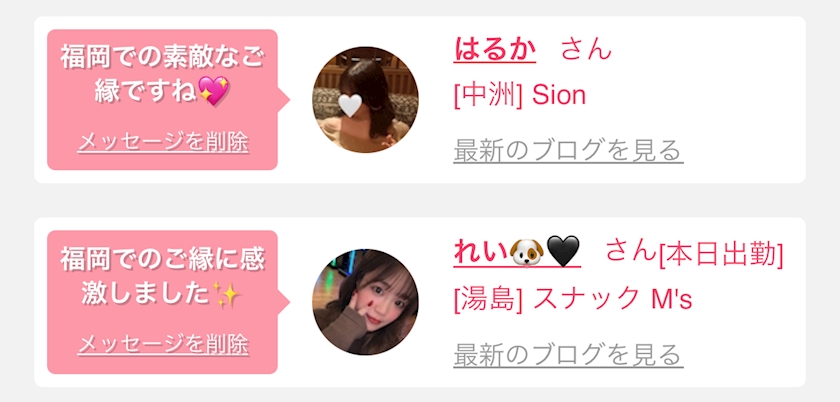Screen dimensions: 840x402
Task: Open the れい name link
Action: click(517, 252)
